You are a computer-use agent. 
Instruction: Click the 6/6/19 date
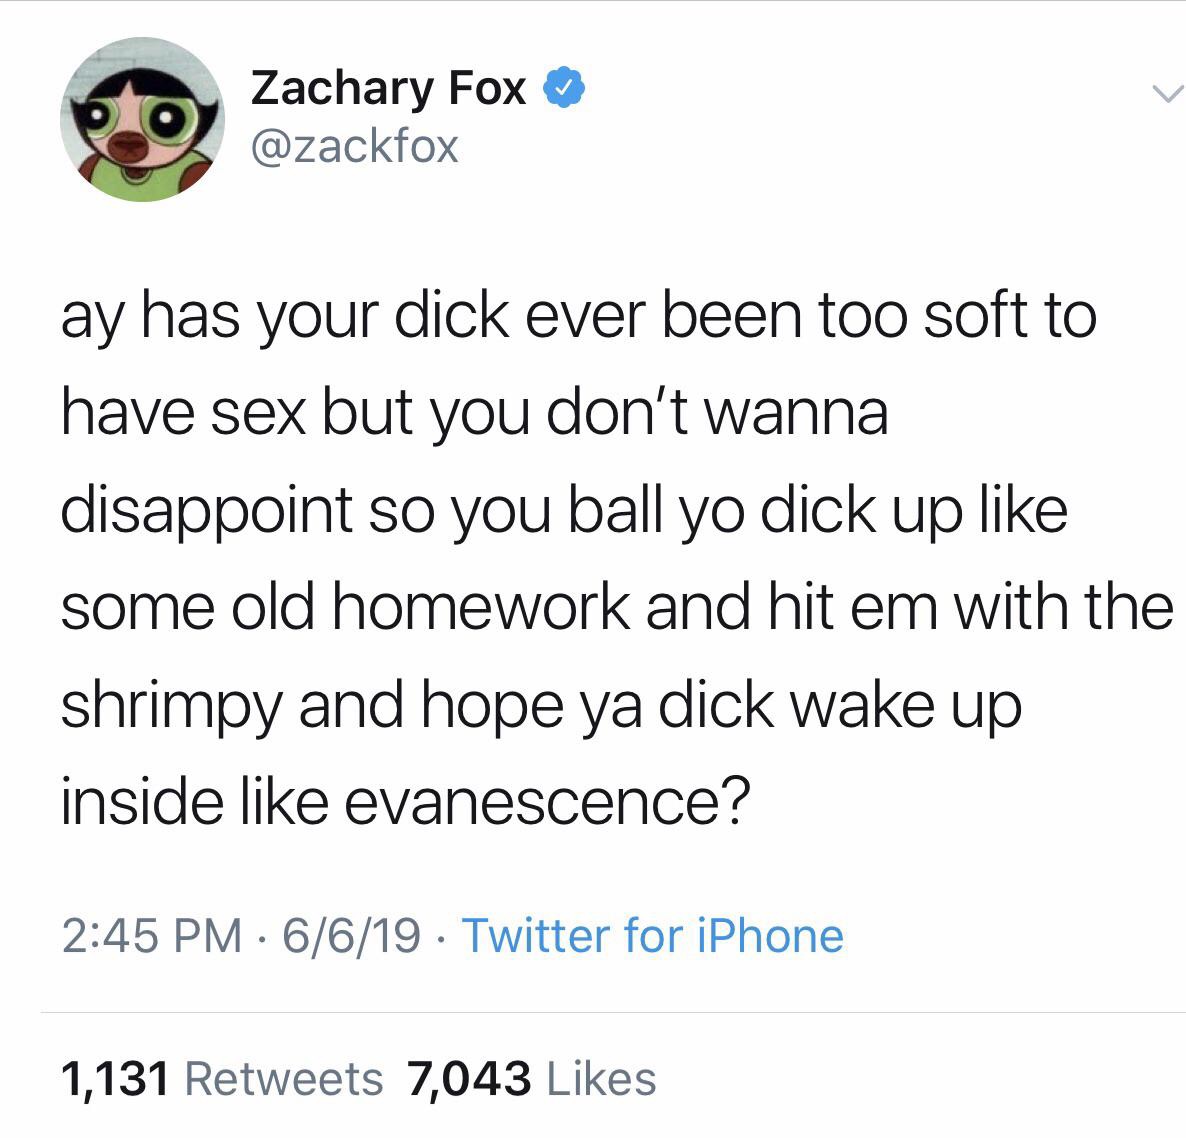coord(351,936)
